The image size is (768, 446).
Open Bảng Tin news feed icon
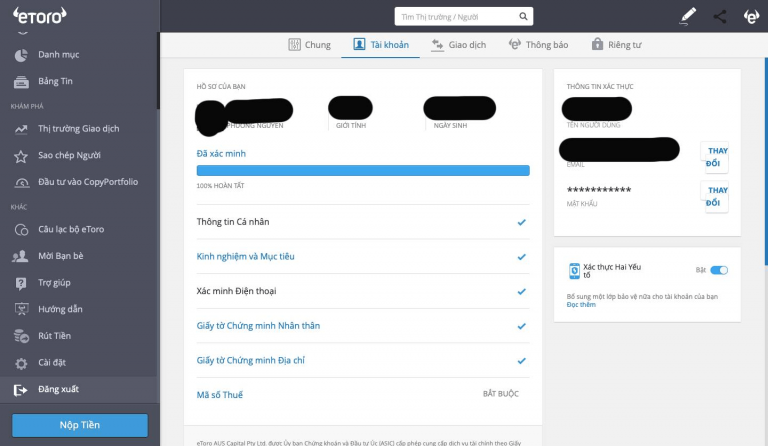(21, 82)
